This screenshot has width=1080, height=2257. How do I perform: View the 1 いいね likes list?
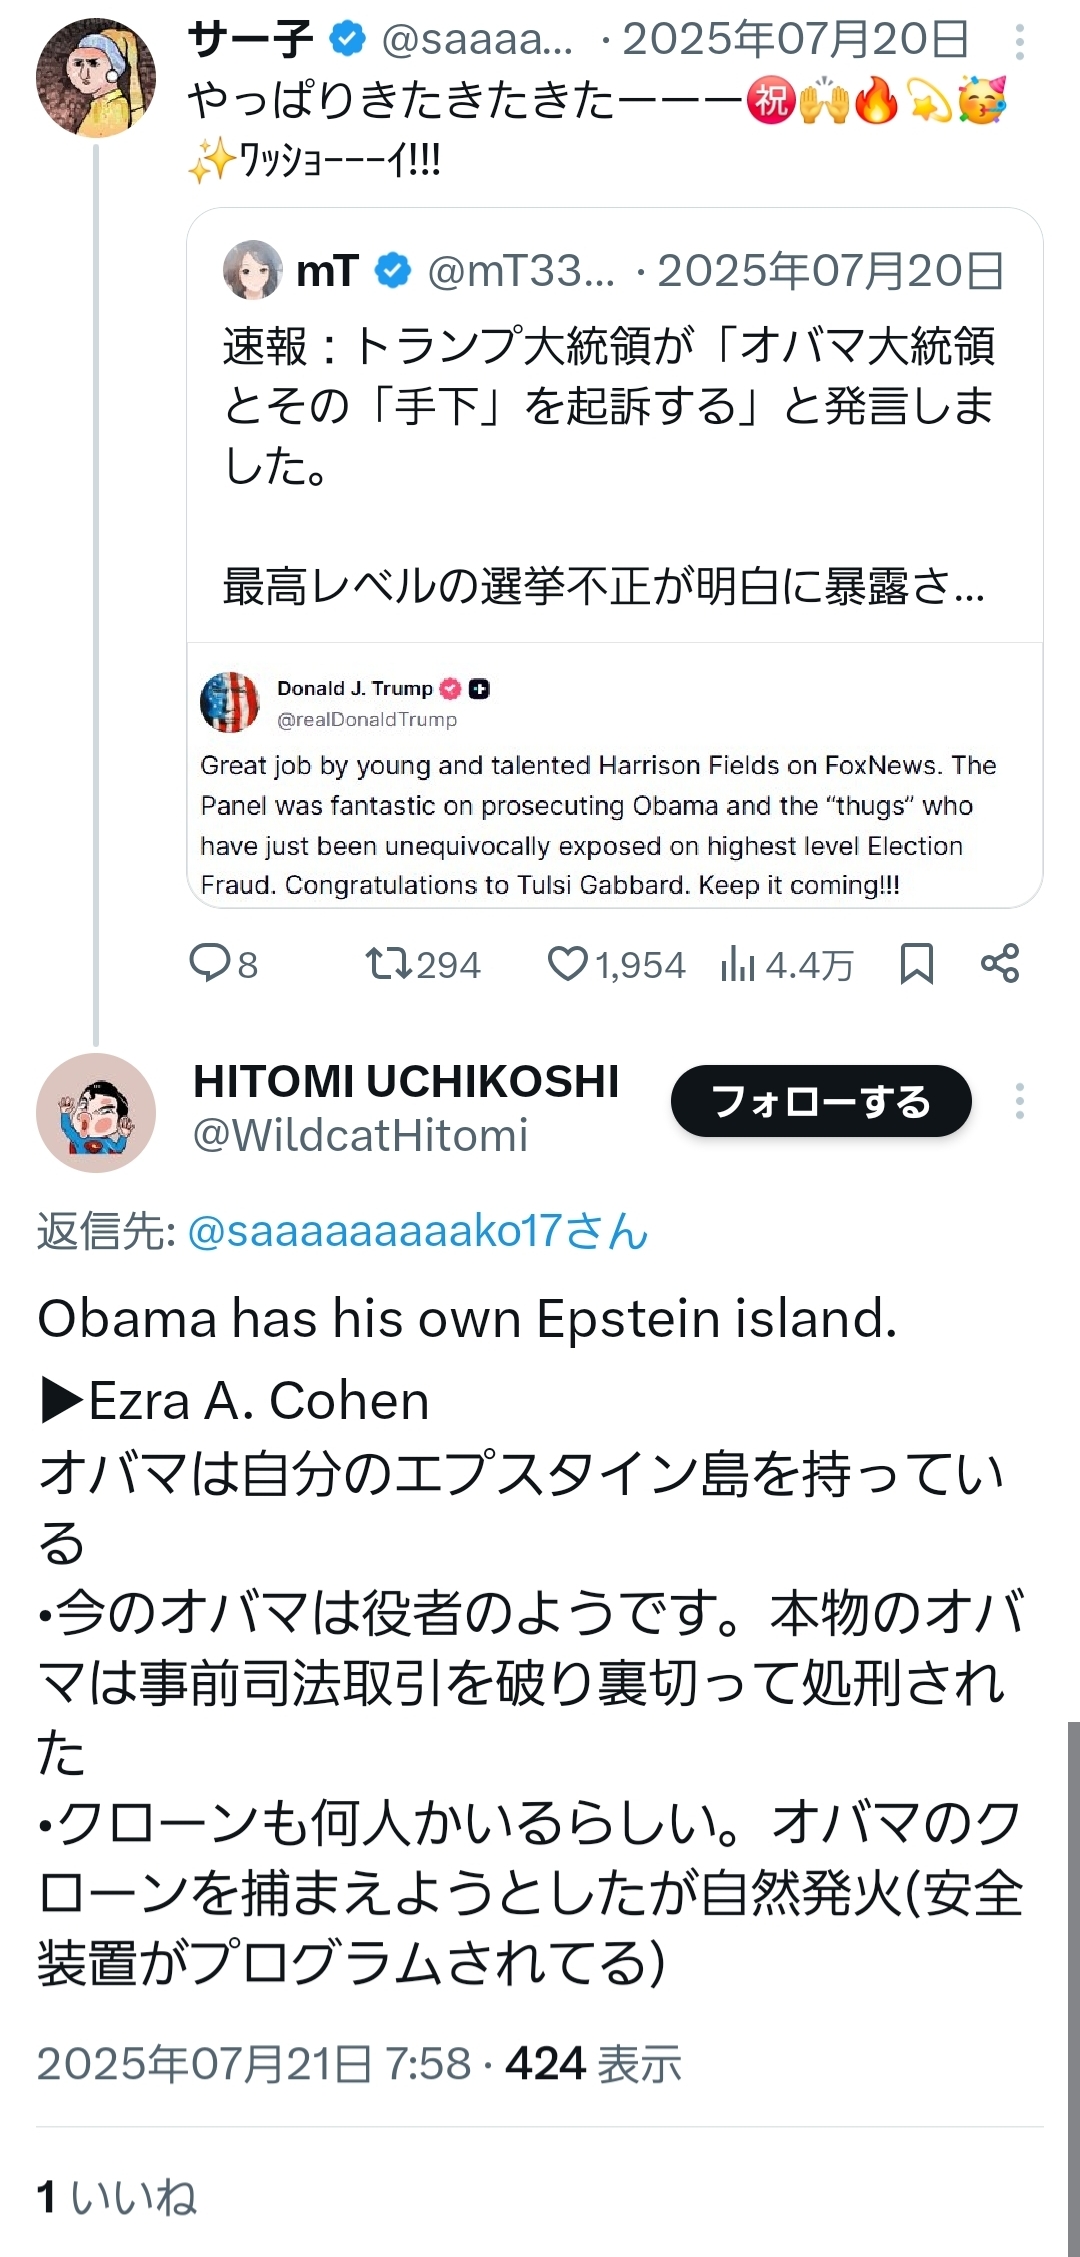(117, 2197)
